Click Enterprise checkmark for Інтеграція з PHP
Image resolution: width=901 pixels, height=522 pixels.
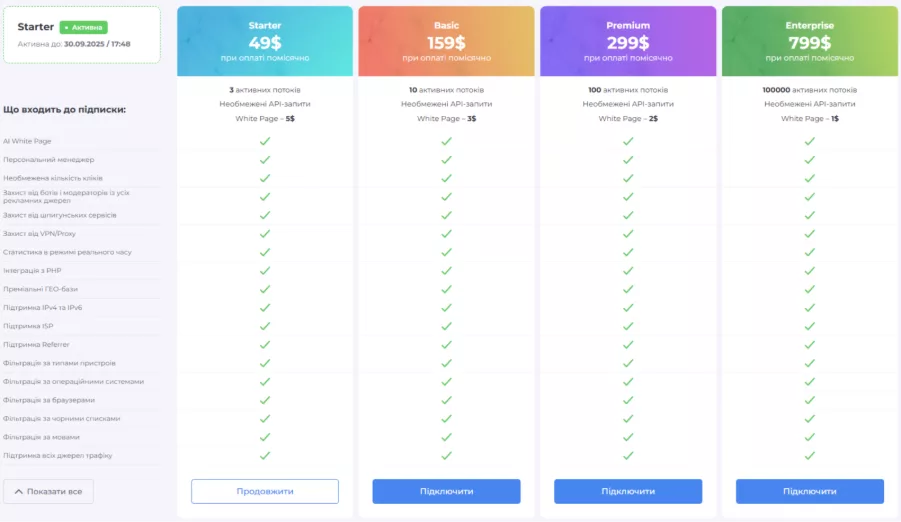coord(810,271)
